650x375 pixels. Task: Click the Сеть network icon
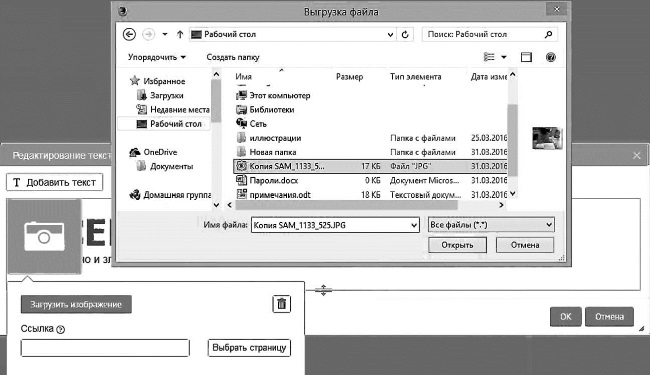(x=241, y=123)
